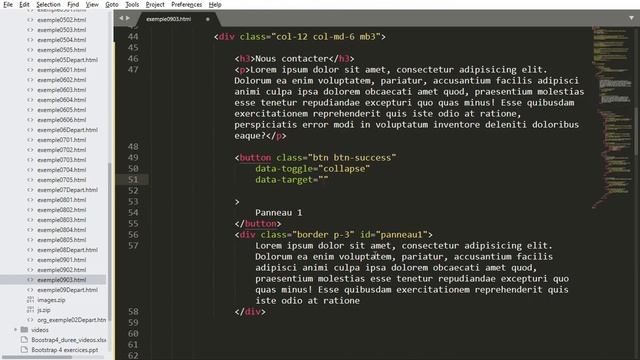The width and height of the screenshot is (640, 360).
Task: Open exemple0603.html from the sidebar
Action: [x=62, y=90]
